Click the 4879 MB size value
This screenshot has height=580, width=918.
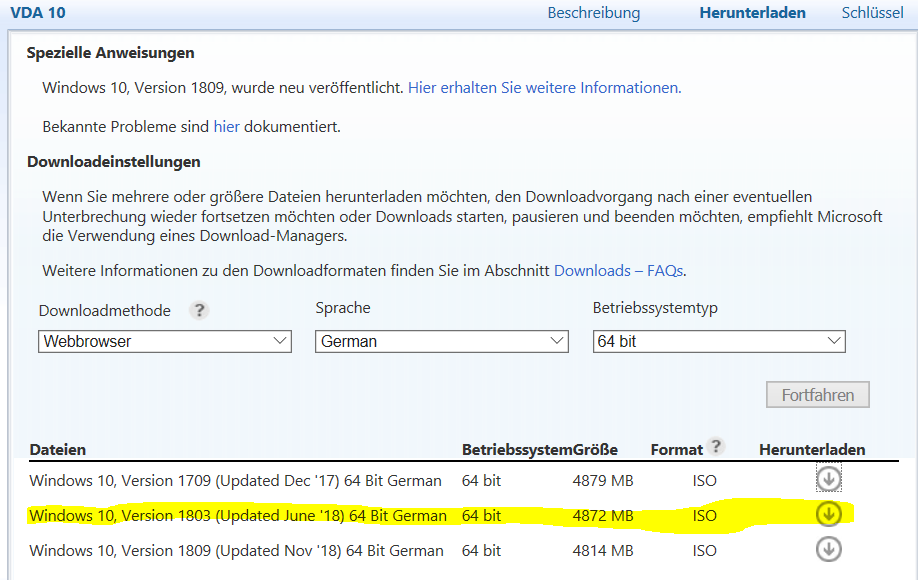click(x=603, y=481)
